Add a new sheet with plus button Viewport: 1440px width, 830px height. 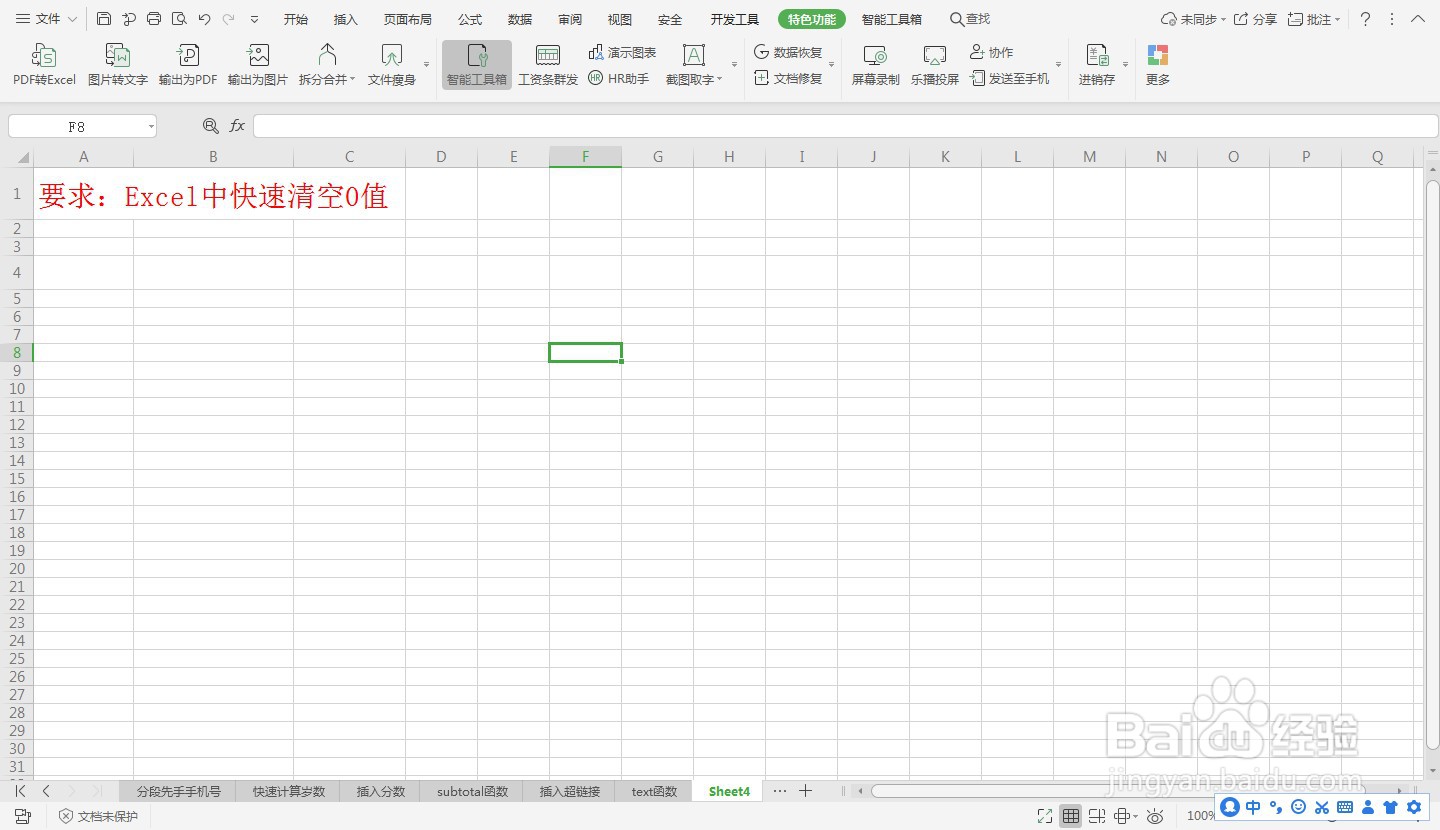(805, 791)
